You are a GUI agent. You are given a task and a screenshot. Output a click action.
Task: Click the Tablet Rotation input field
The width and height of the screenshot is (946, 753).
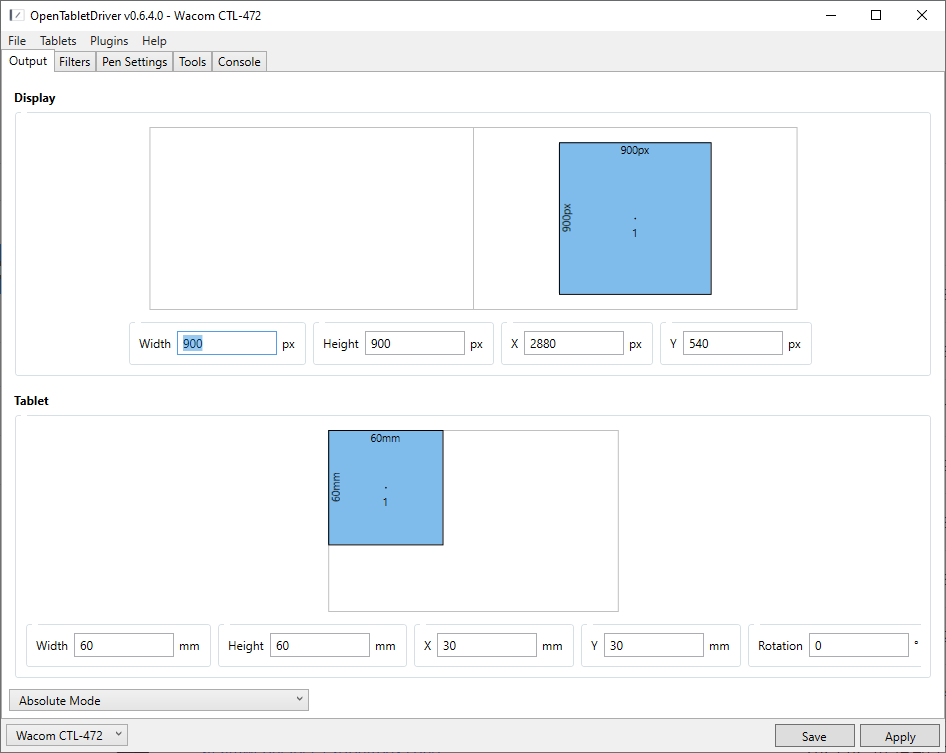coord(858,646)
